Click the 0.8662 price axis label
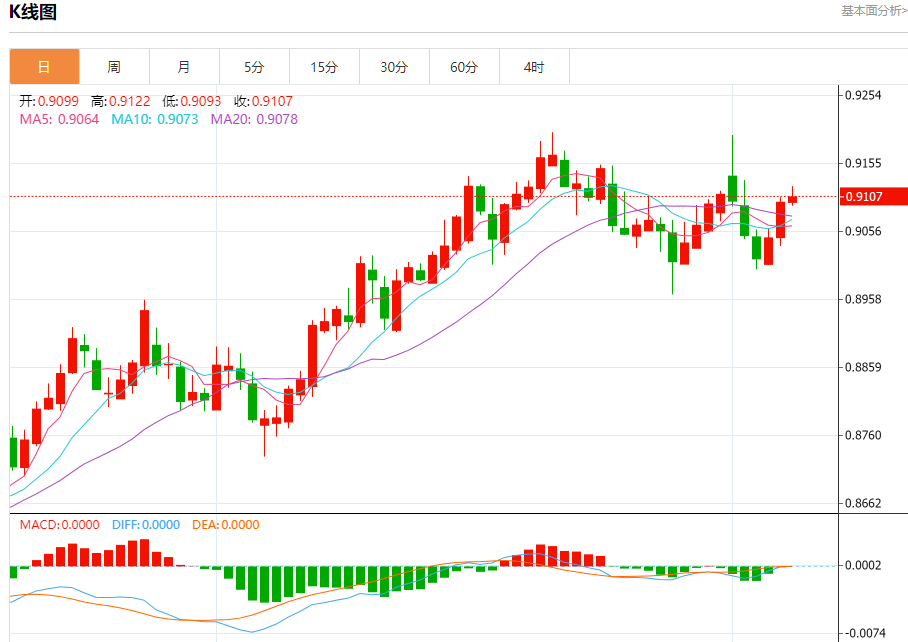908x642 pixels. click(x=863, y=503)
